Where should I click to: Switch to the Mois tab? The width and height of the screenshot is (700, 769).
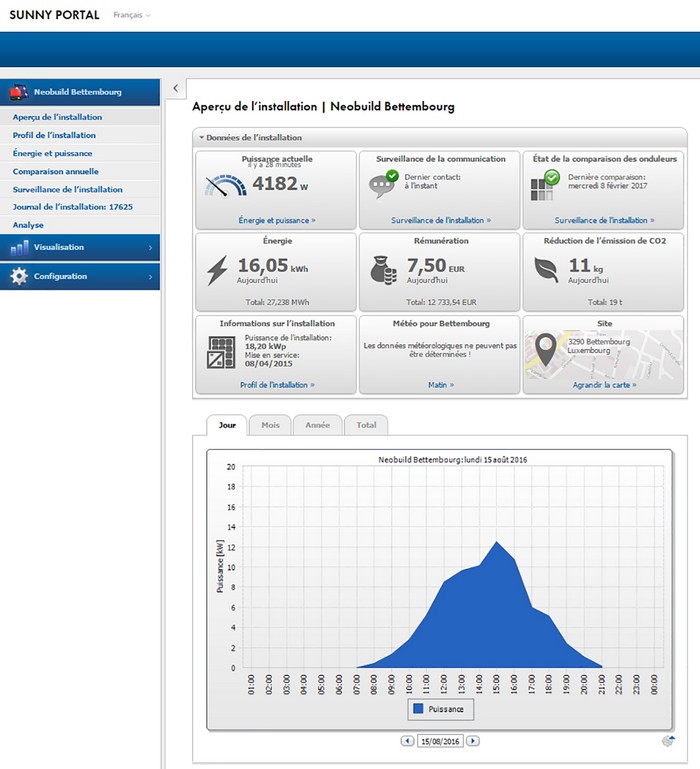tap(270, 425)
